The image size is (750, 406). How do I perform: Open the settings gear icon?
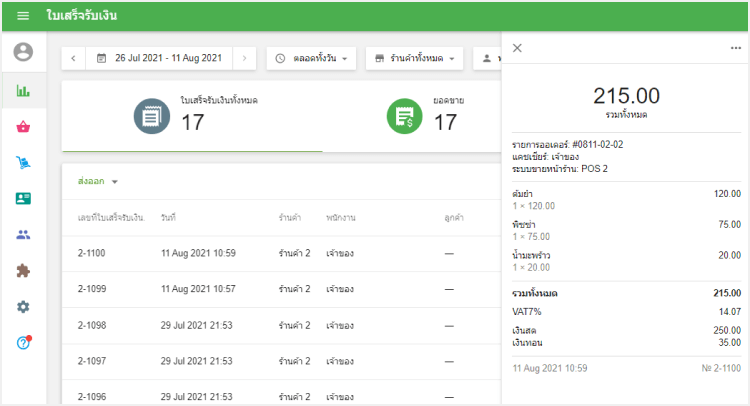pos(23,307)
